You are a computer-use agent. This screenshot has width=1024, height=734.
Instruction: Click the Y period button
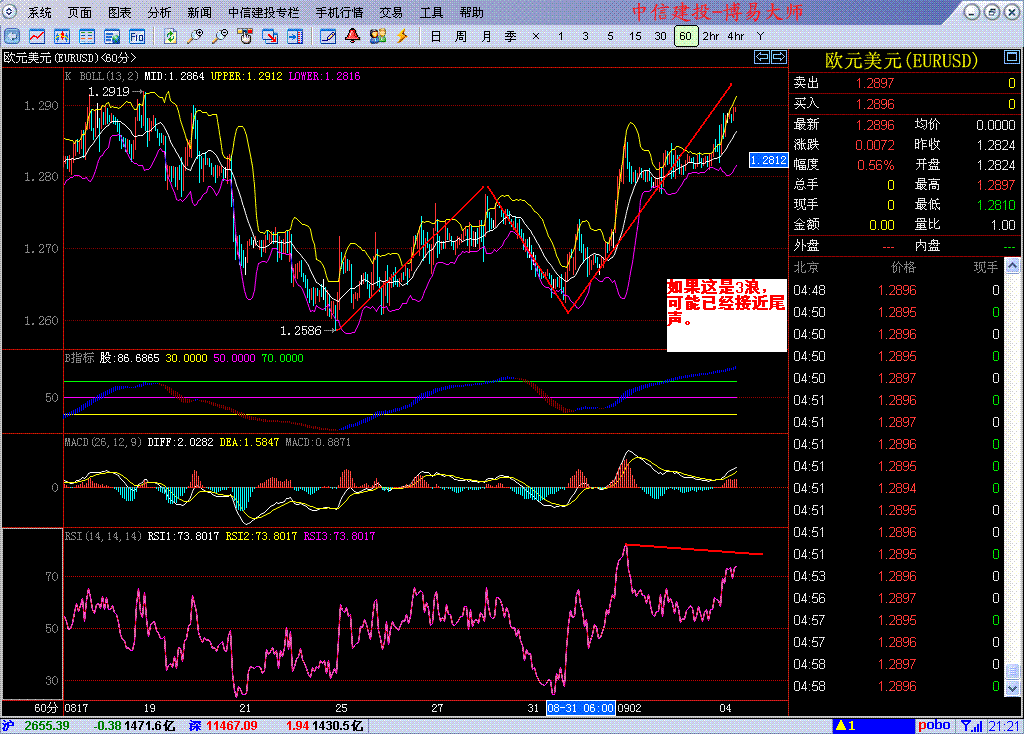click(760, 37)
